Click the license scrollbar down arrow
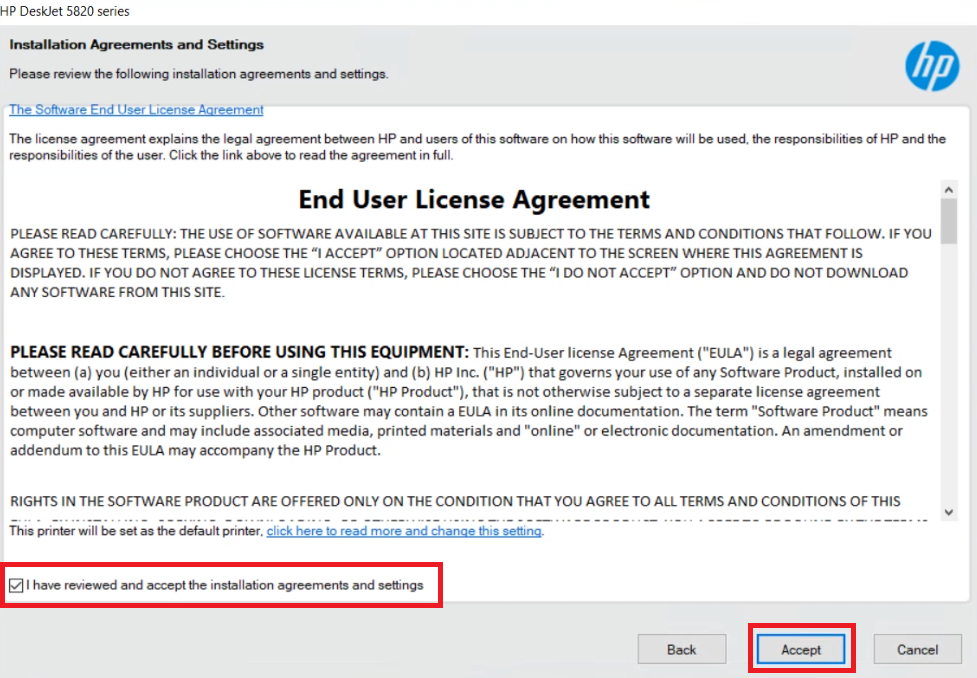The width and height of the screenshot is (977, 678). (948, 512)
